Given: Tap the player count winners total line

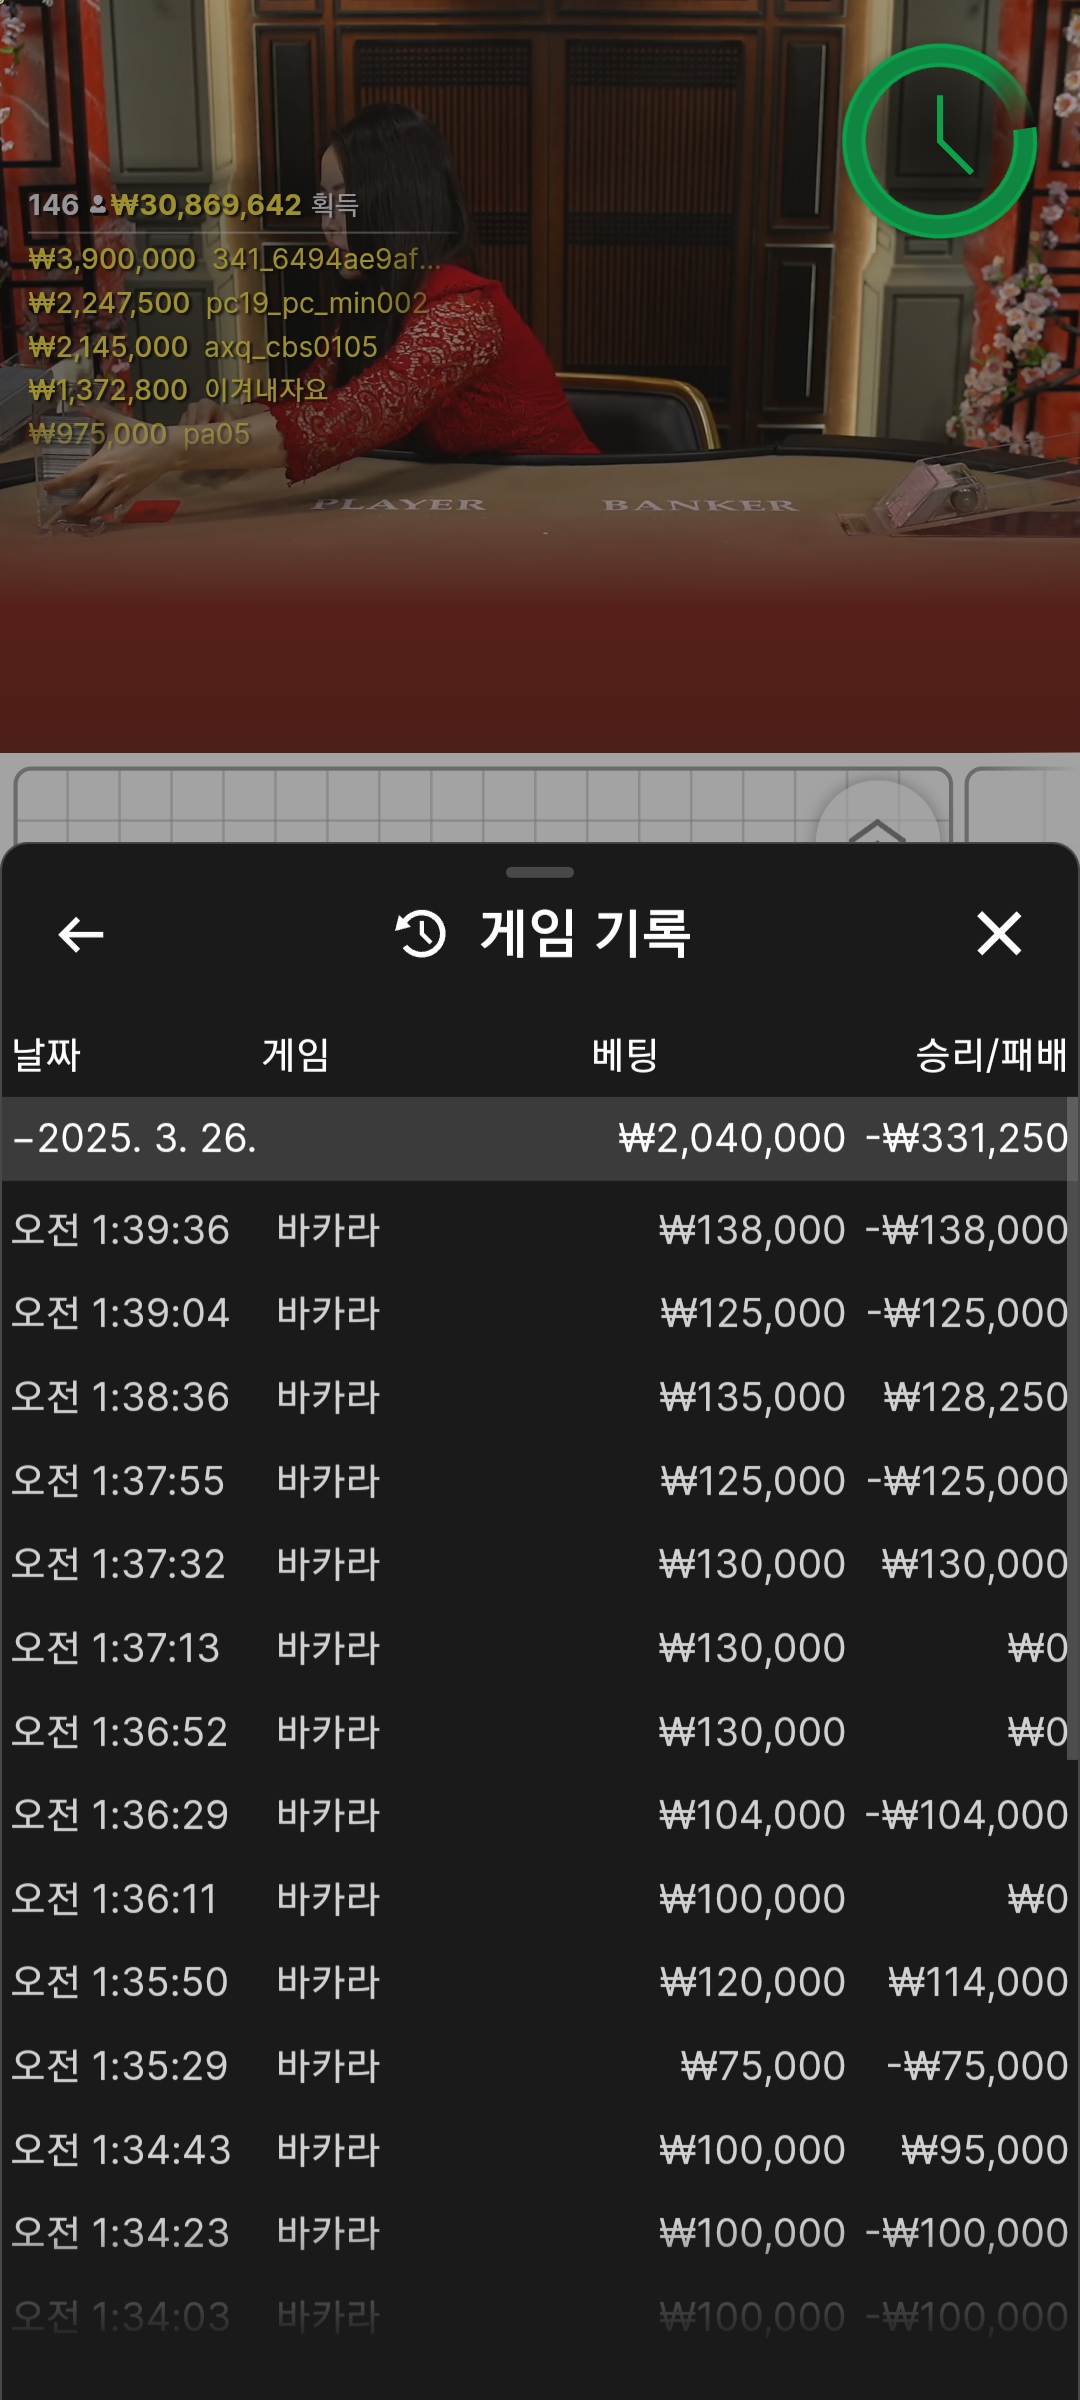Looking at the screenshot, I should click(x=194, y=205).
